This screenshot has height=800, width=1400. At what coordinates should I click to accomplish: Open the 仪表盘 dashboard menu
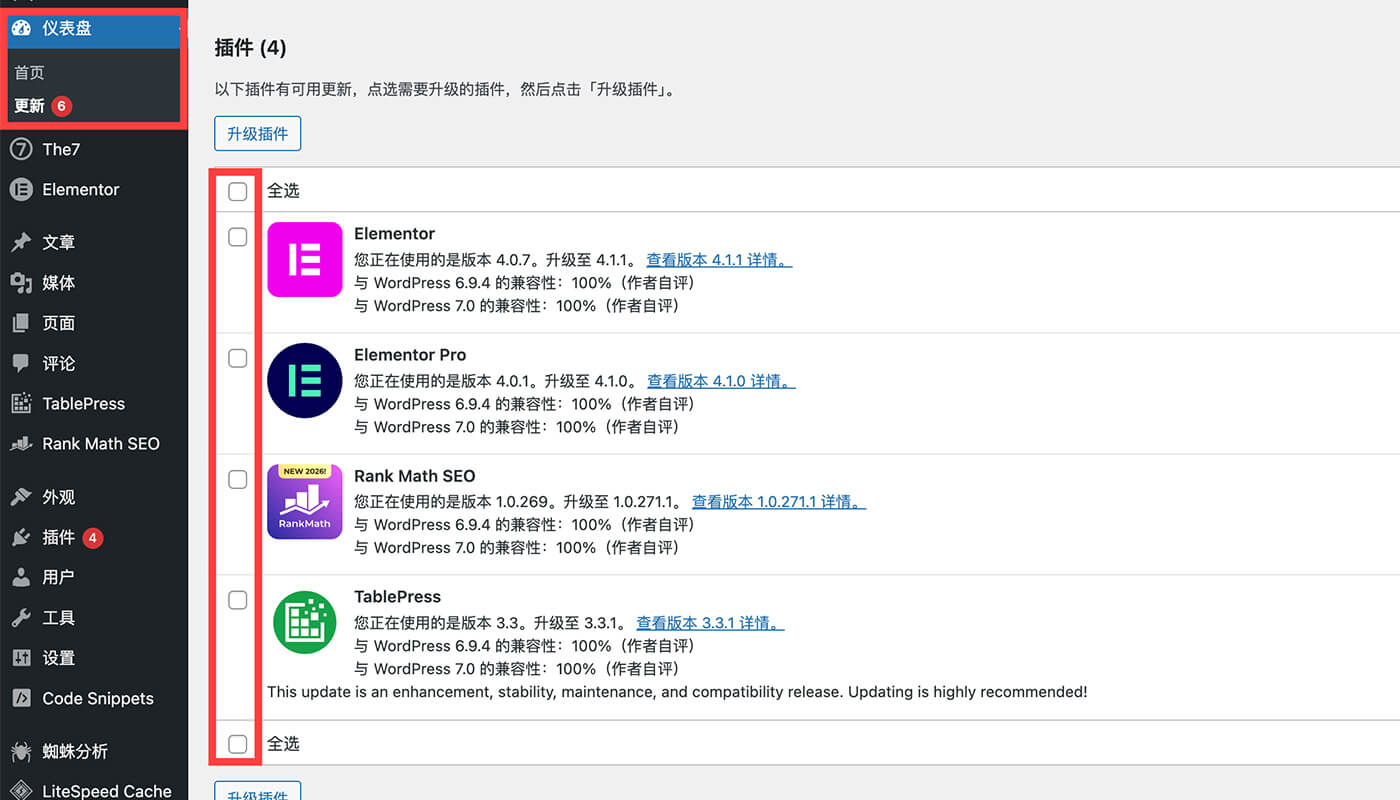94,28
